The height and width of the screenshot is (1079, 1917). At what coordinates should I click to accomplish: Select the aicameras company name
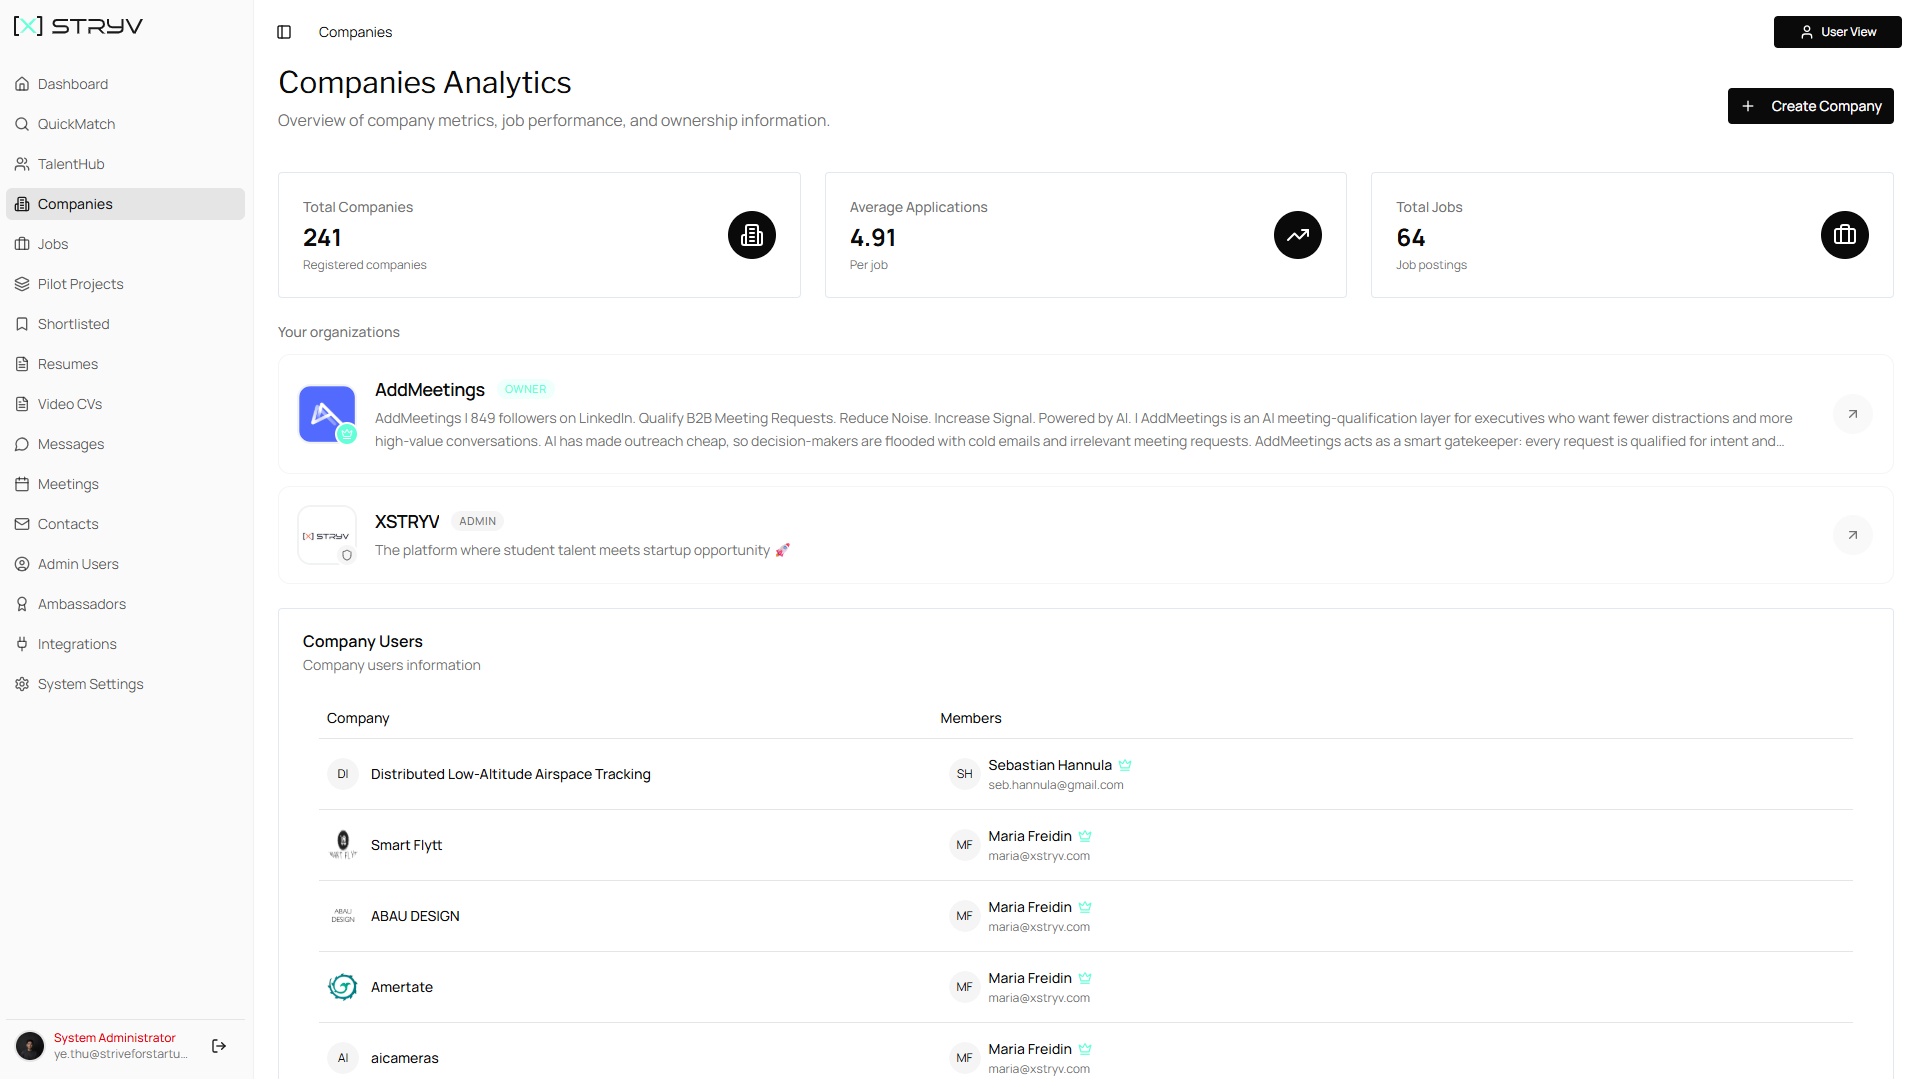pyautogui.click(x=405, y=1058)
